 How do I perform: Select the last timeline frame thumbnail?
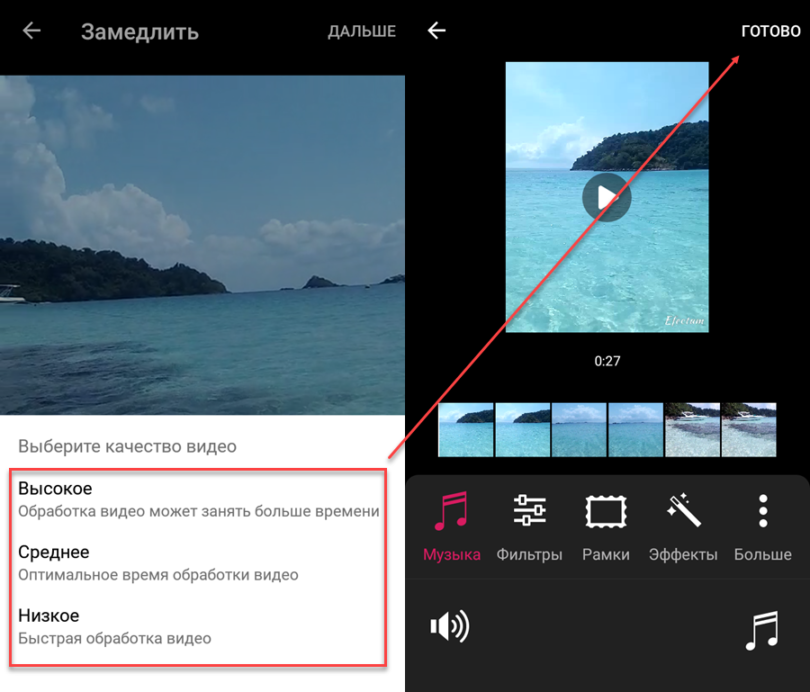pyautogui.click(x=750, y=430)
